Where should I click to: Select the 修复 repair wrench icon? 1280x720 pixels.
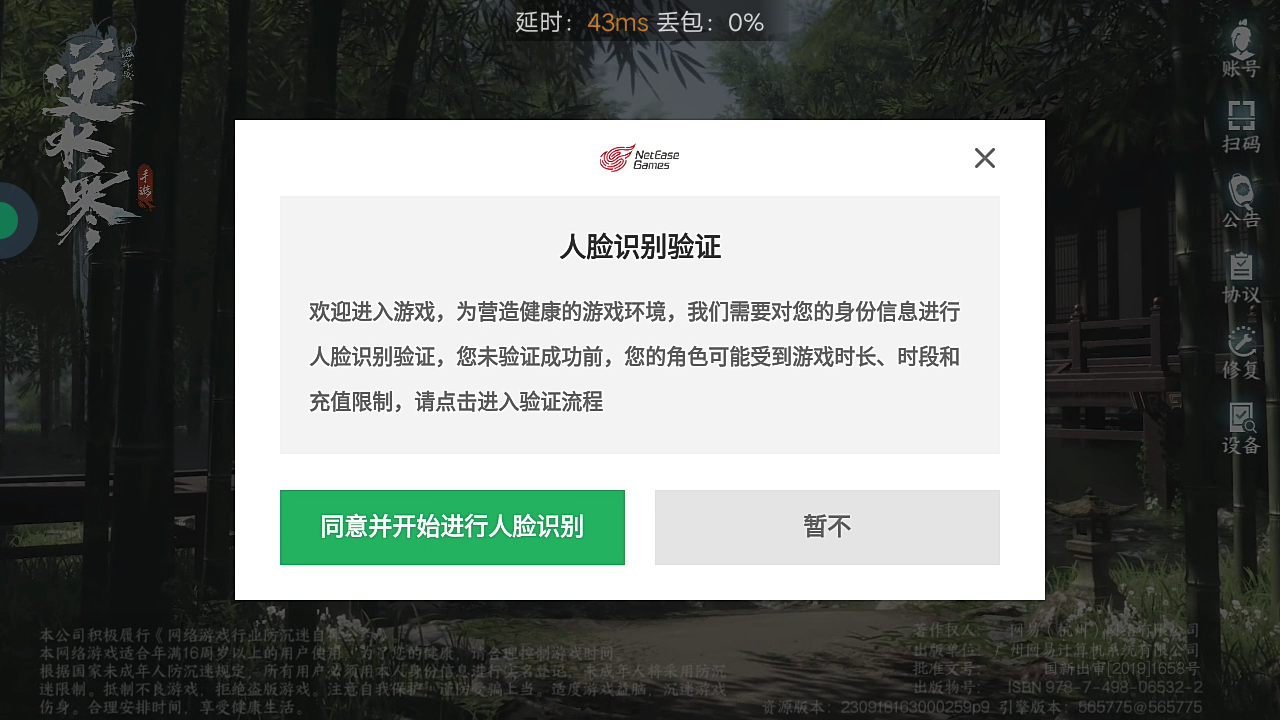tap(1241, 352)
